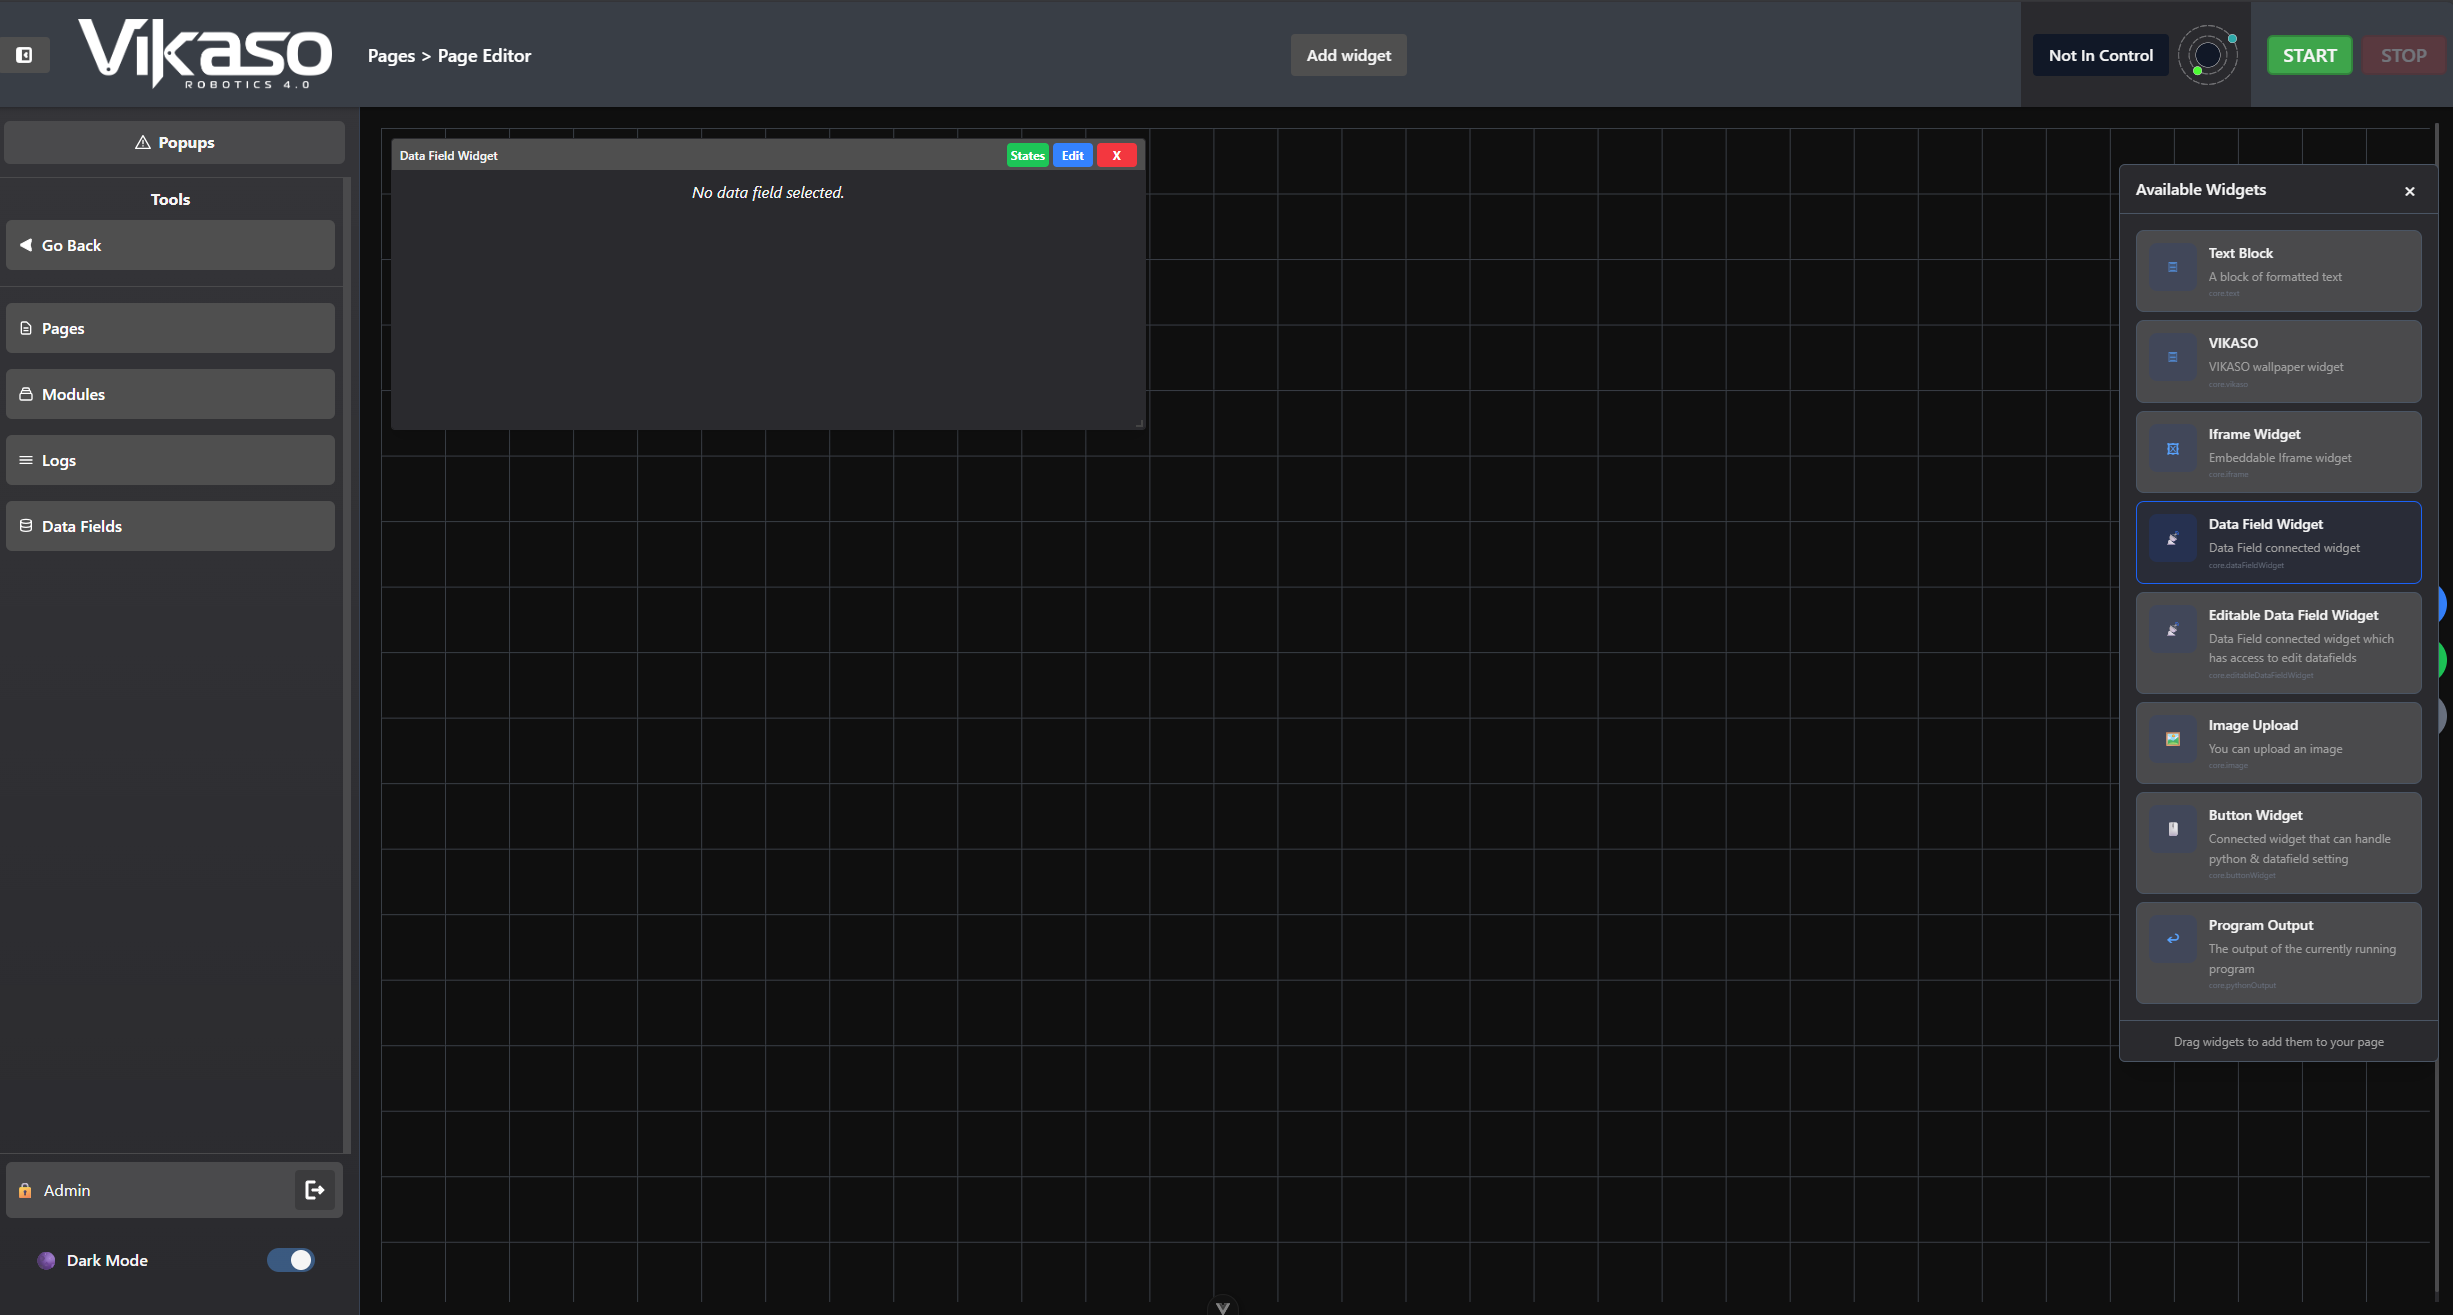Open the Popups section
Screen dimensions: 2453x1315
tap(175, 142)
